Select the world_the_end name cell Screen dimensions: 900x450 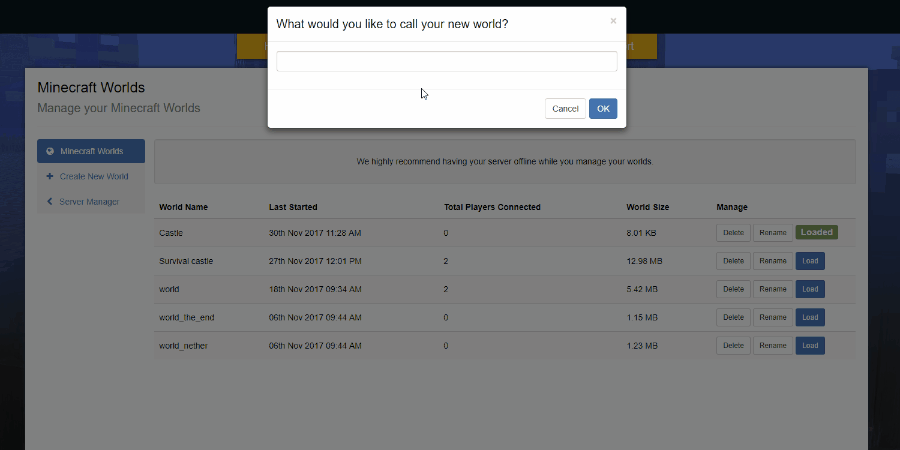click(x=187, y=317)
